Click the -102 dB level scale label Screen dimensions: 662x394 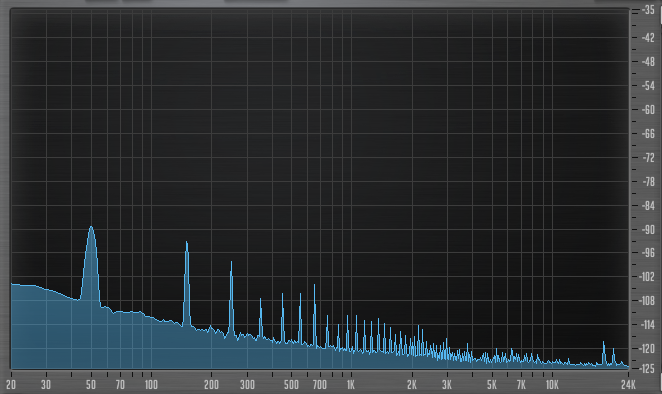pos(648,277)
